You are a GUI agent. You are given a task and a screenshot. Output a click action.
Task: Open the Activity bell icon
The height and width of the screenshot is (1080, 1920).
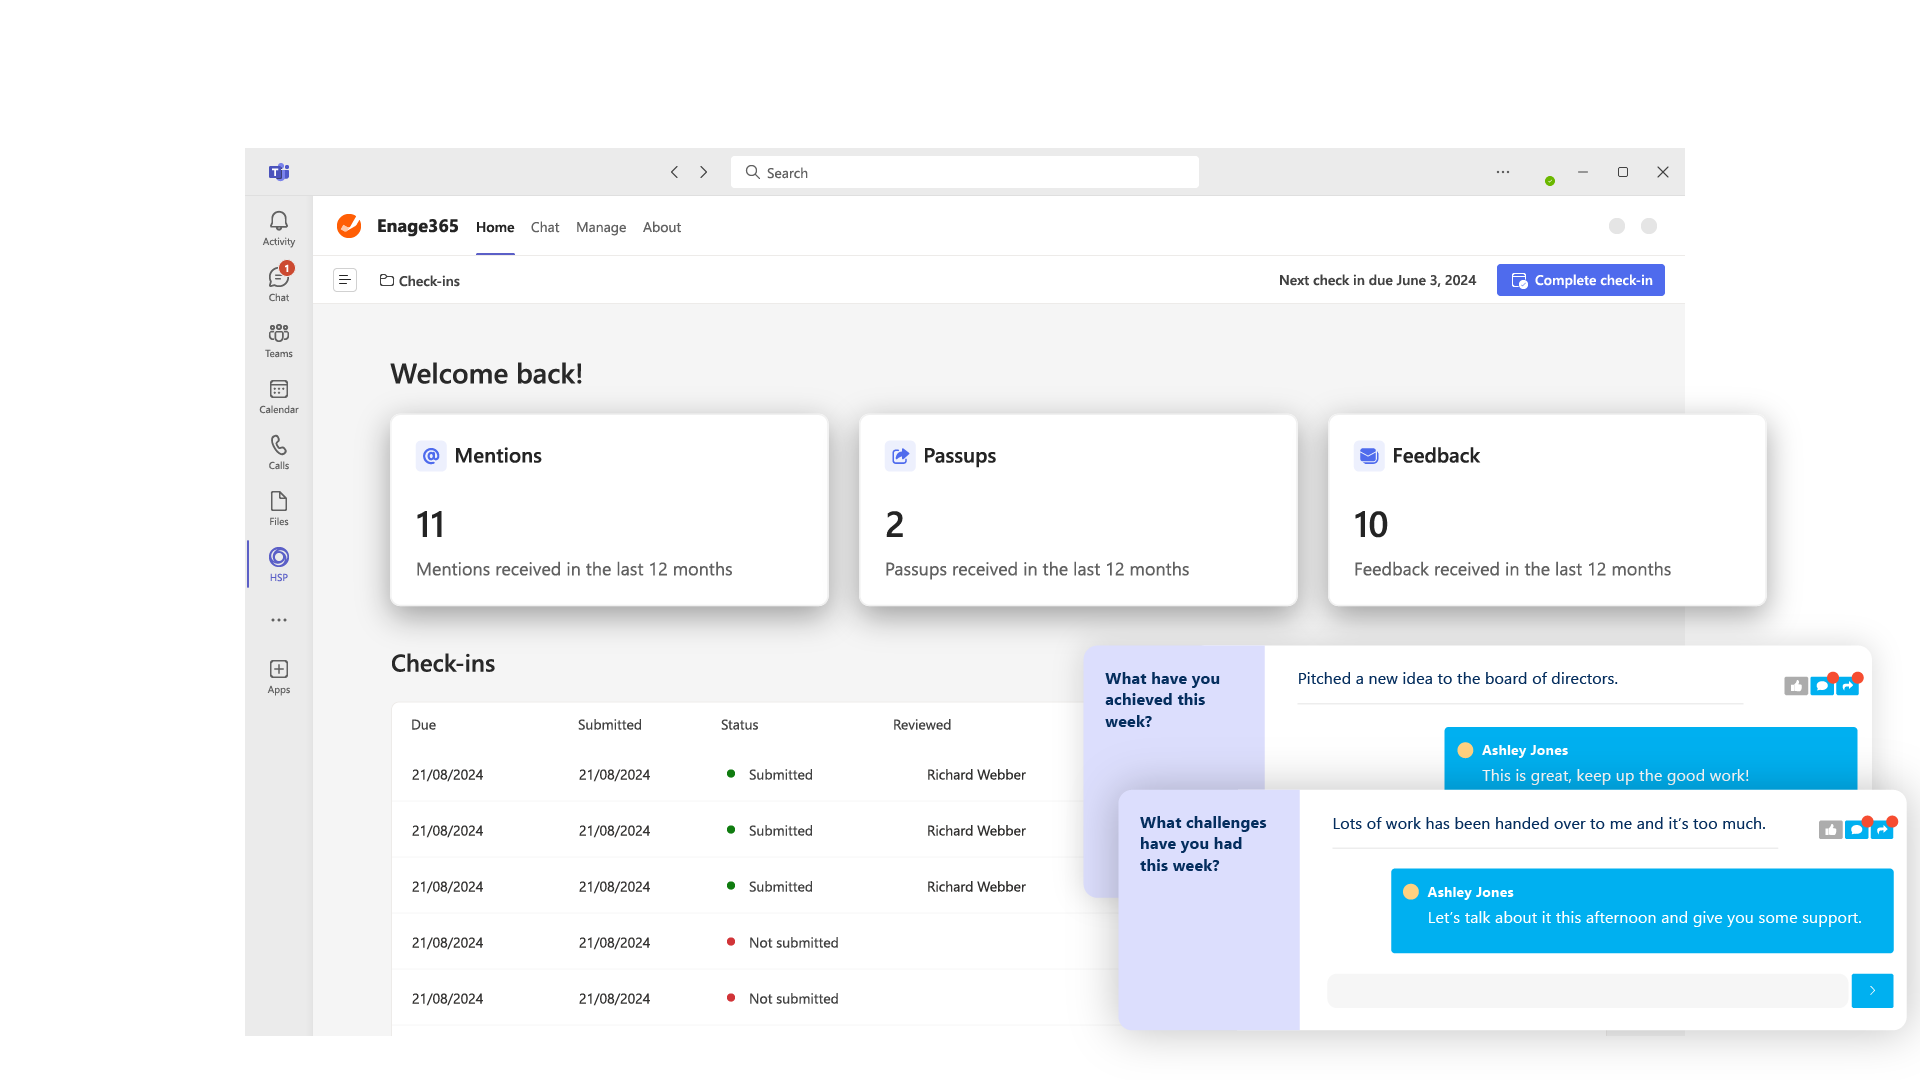pyautogui.click(x=278, y=227)
